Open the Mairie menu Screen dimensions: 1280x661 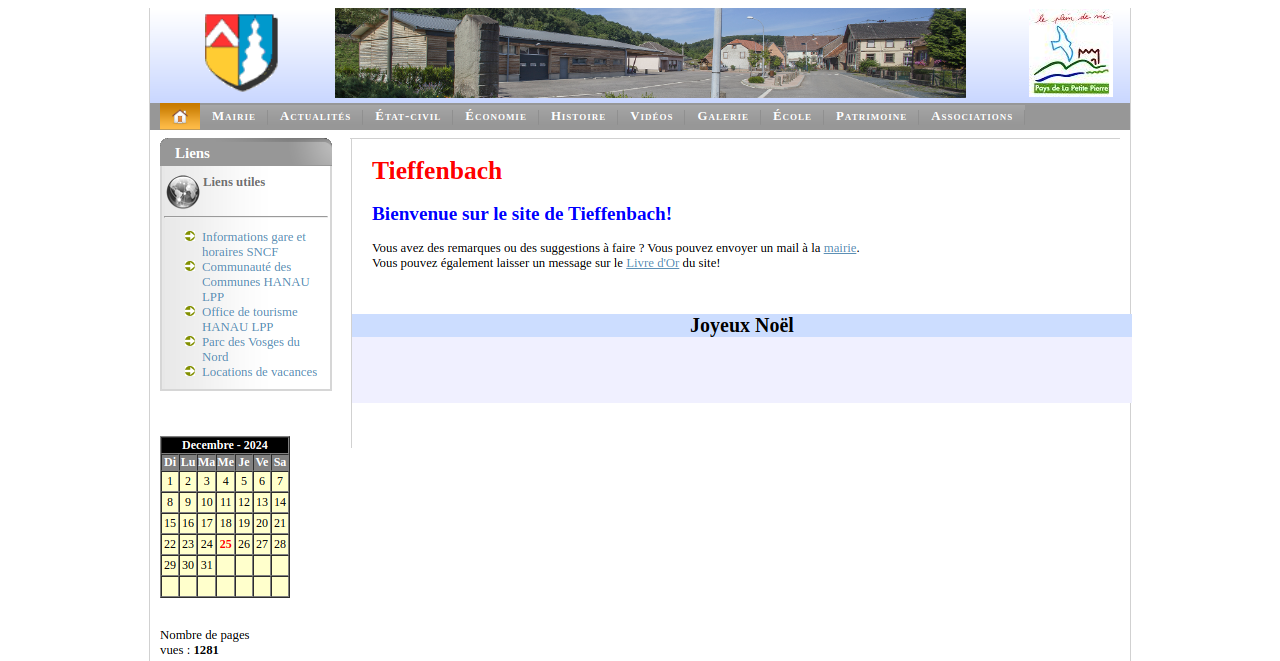pos(234,116)
